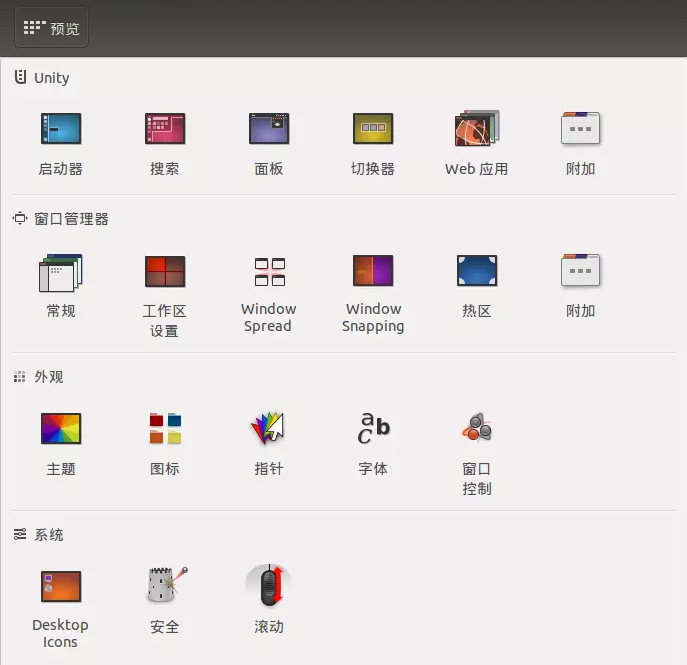Open the 图标 icons settings
The width and height of the screenshot is (687, 665).
[165, 428]
